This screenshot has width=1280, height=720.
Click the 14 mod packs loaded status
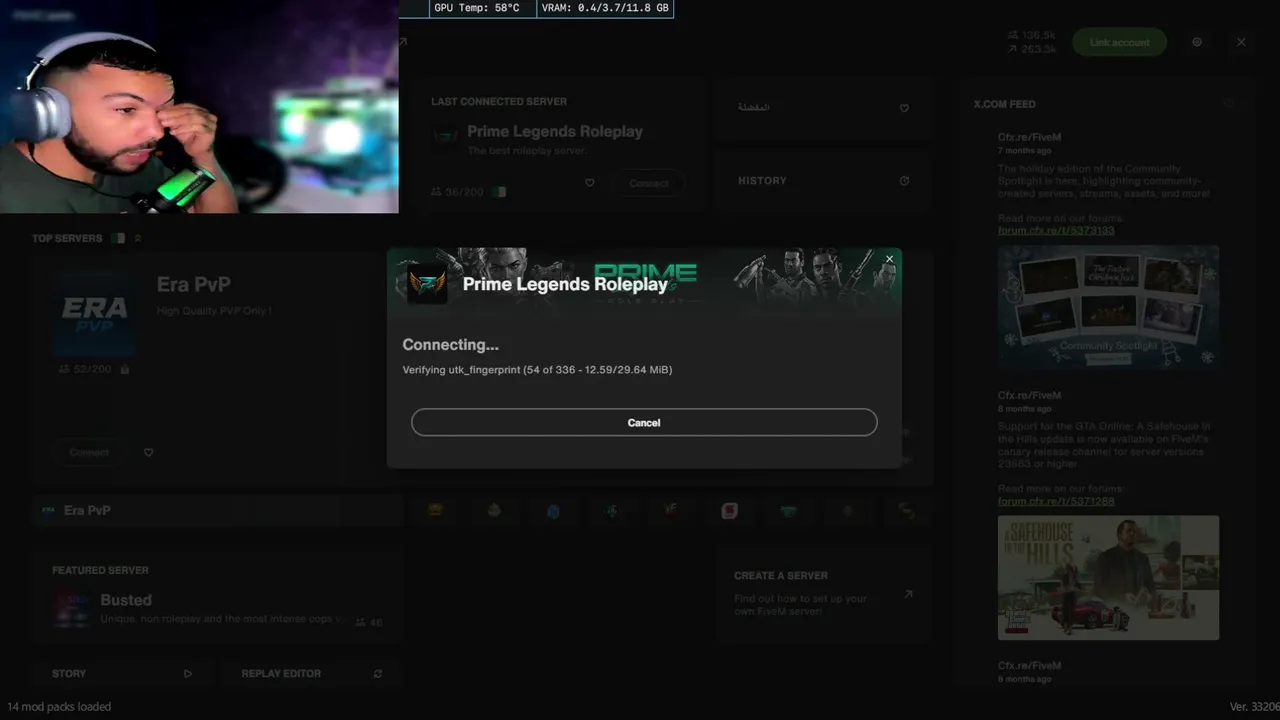(x=59, y=706)
